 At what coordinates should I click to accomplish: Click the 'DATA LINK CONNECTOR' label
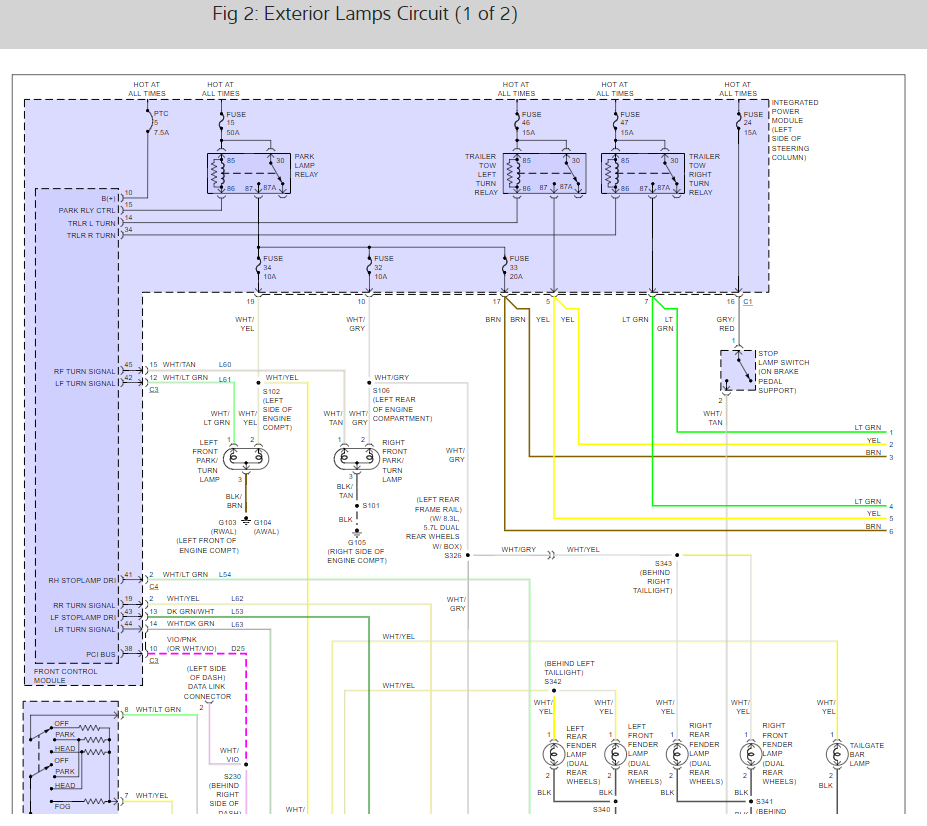[207, 691]
